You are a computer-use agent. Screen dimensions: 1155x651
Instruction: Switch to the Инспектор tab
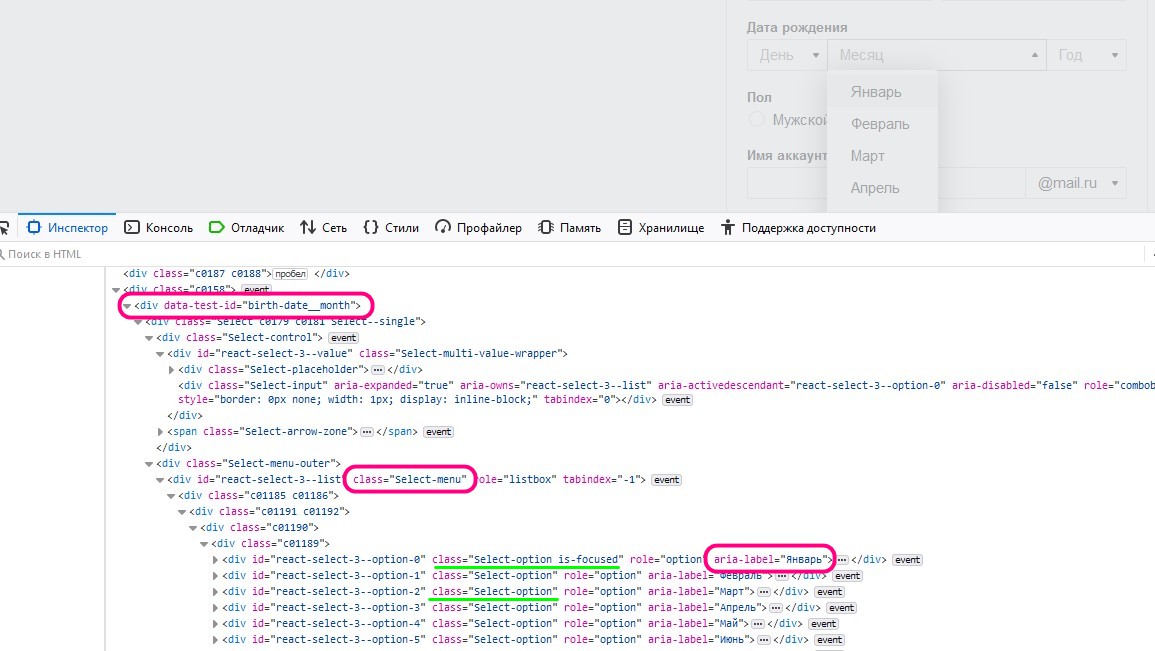click(x=67, y=228)
